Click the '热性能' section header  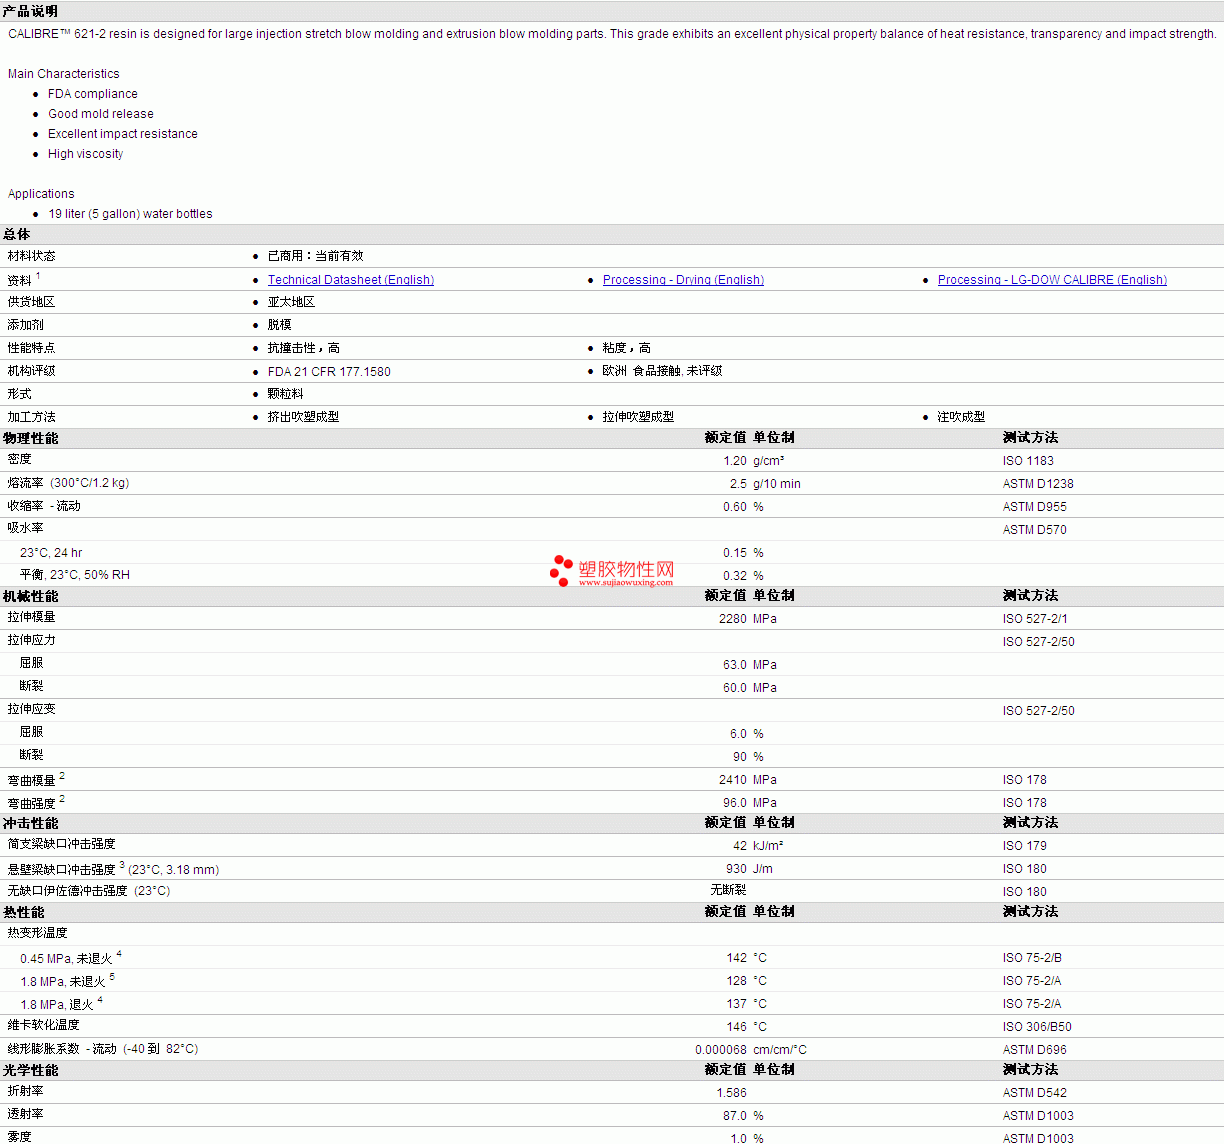[x=24, y=912]
